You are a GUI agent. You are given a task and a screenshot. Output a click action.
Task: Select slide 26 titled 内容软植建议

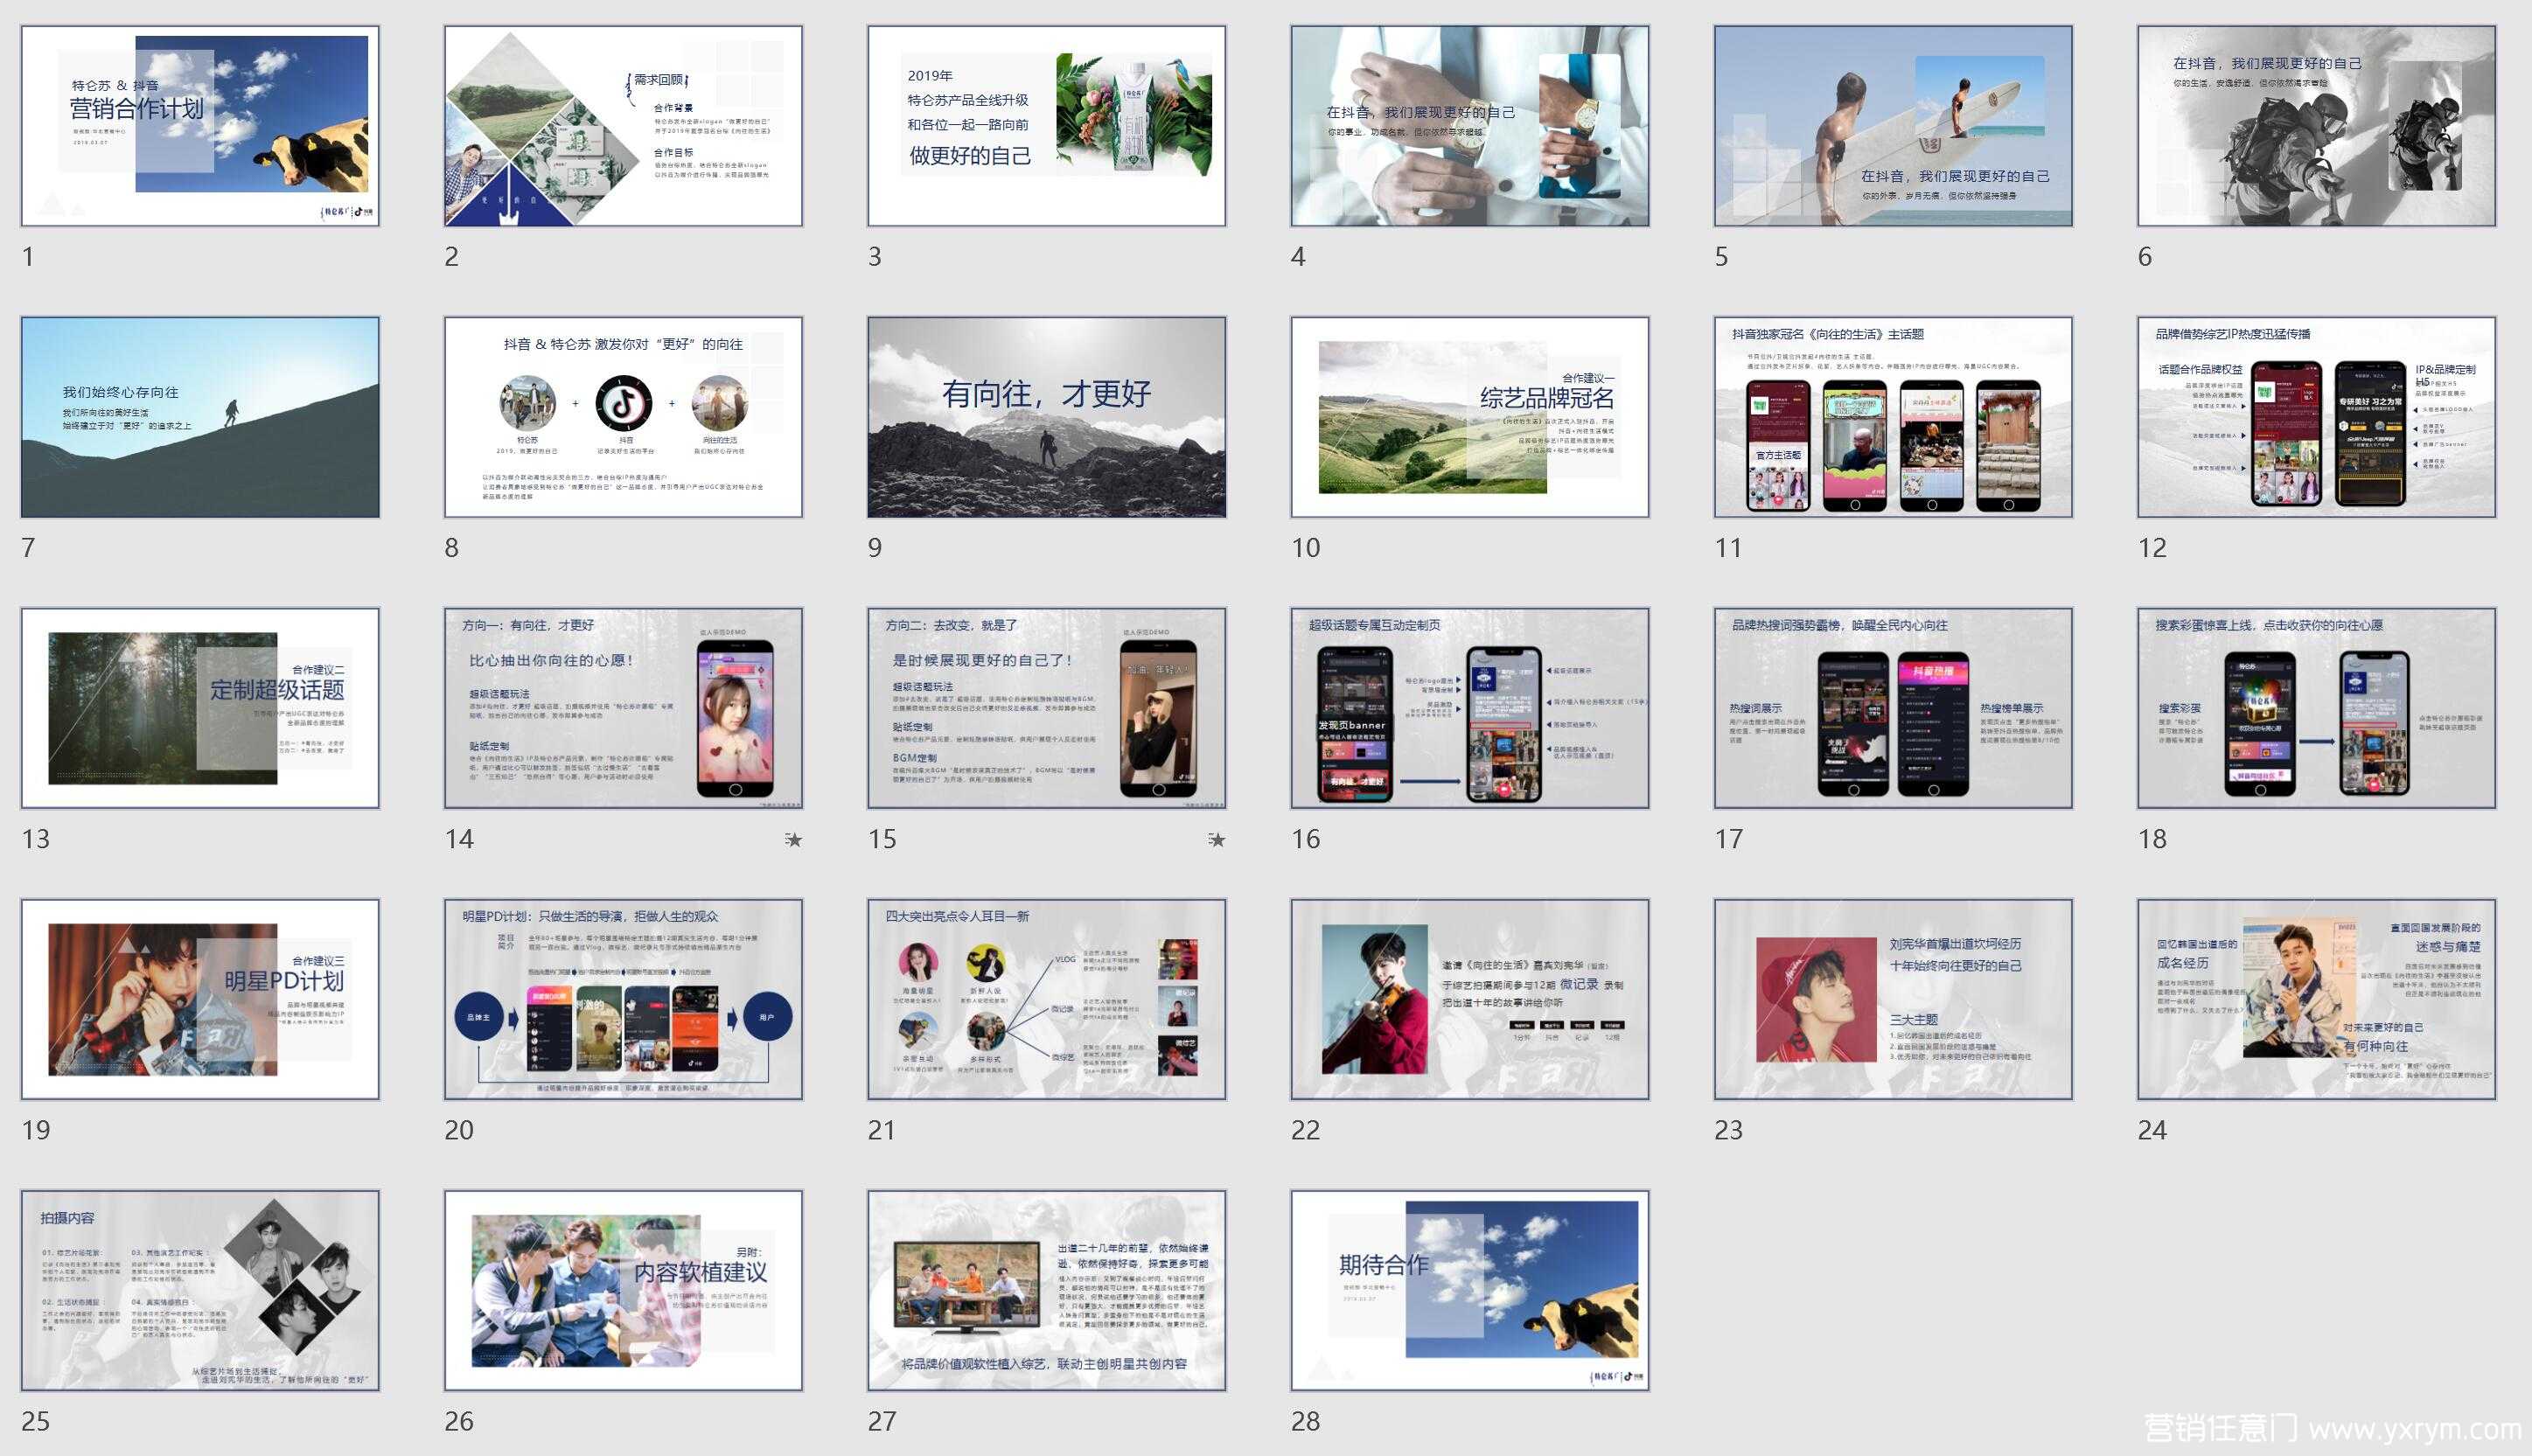click(623, 1290)
